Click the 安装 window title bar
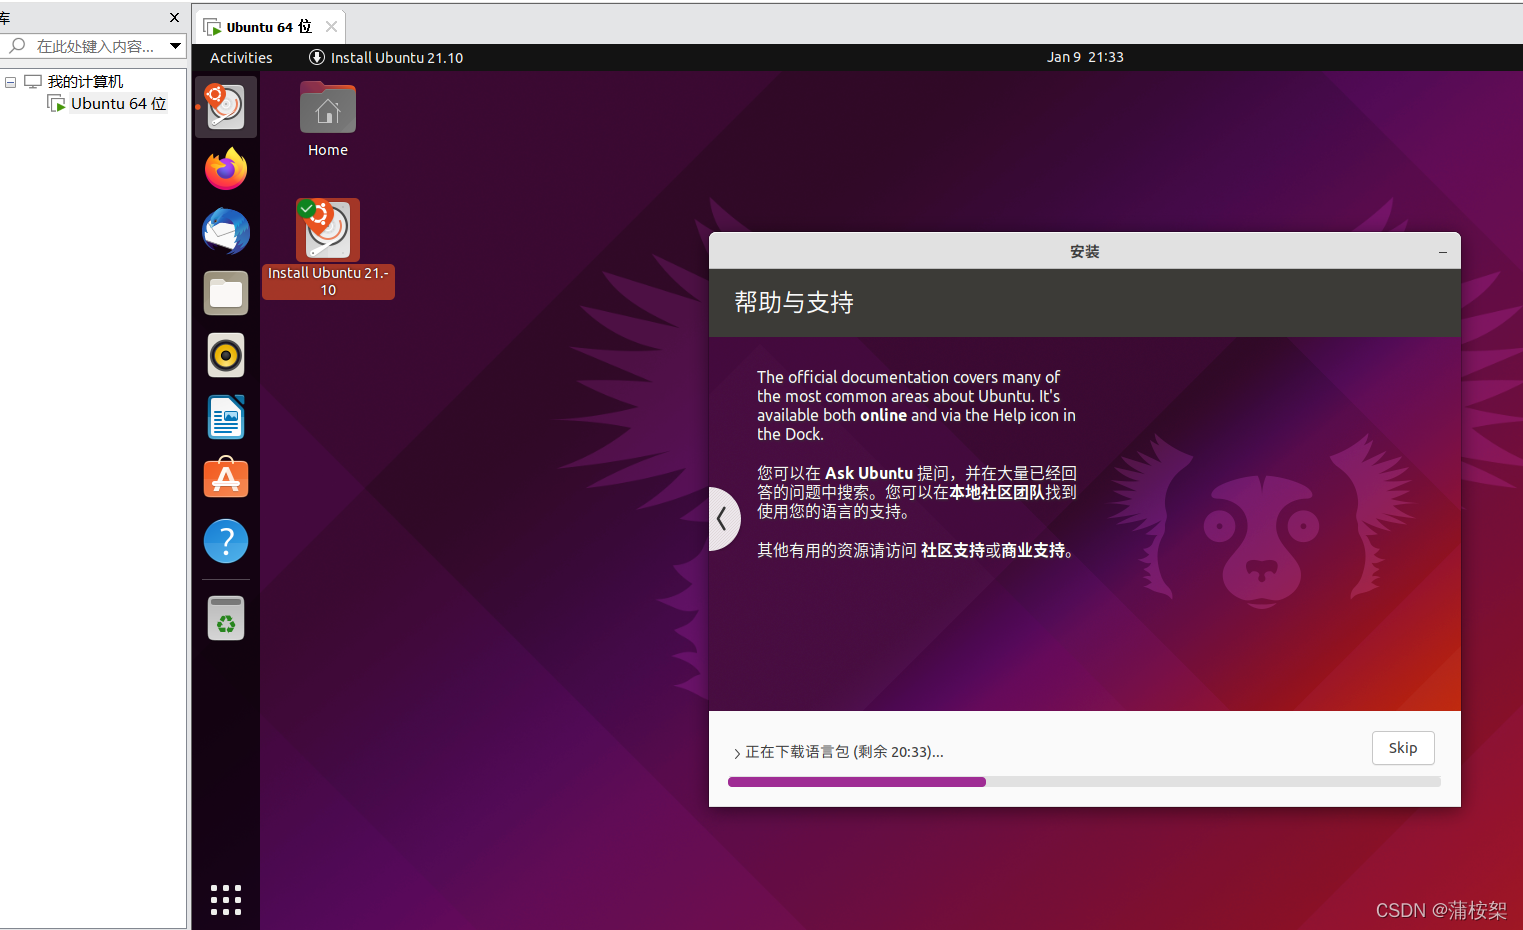Image resolution: width=1523 pixels, height=930 pixels. [1085, 251]
